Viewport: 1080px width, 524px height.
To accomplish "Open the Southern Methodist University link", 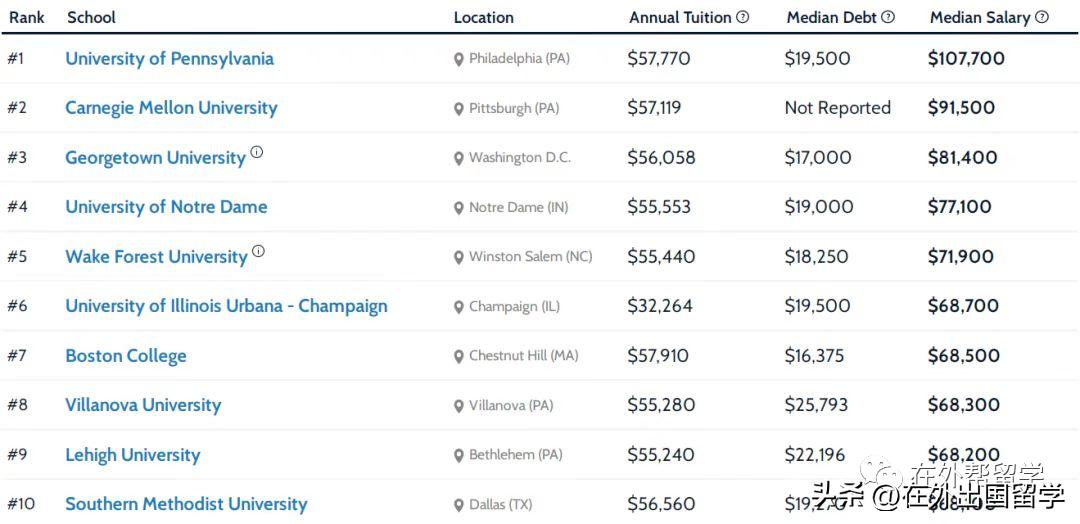I will (186, 504).
